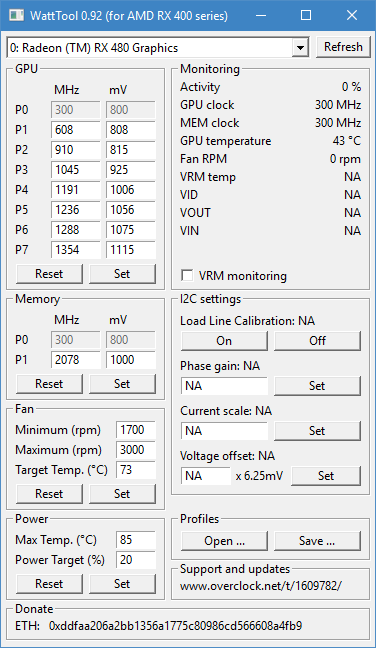The height and width of the screenshot is (648, 376).
Task: Open a saved profile with Open ...
Action: pyautogui.click(x=224, y=541)
